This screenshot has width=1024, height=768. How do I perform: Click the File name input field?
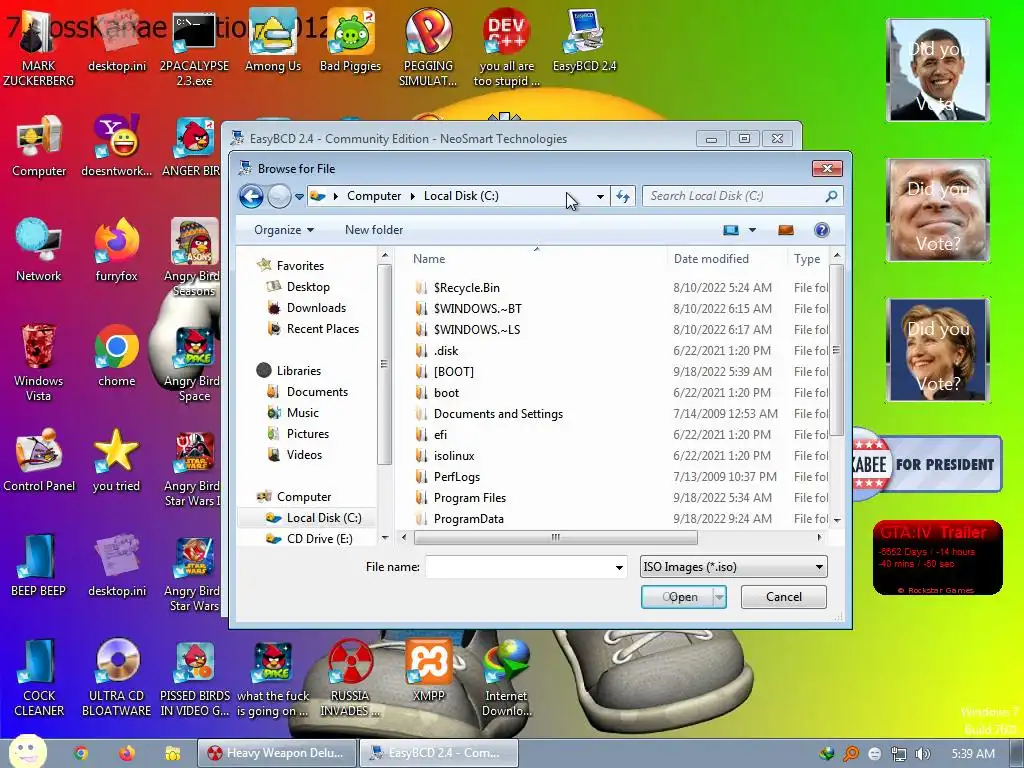tap(519, 567)
